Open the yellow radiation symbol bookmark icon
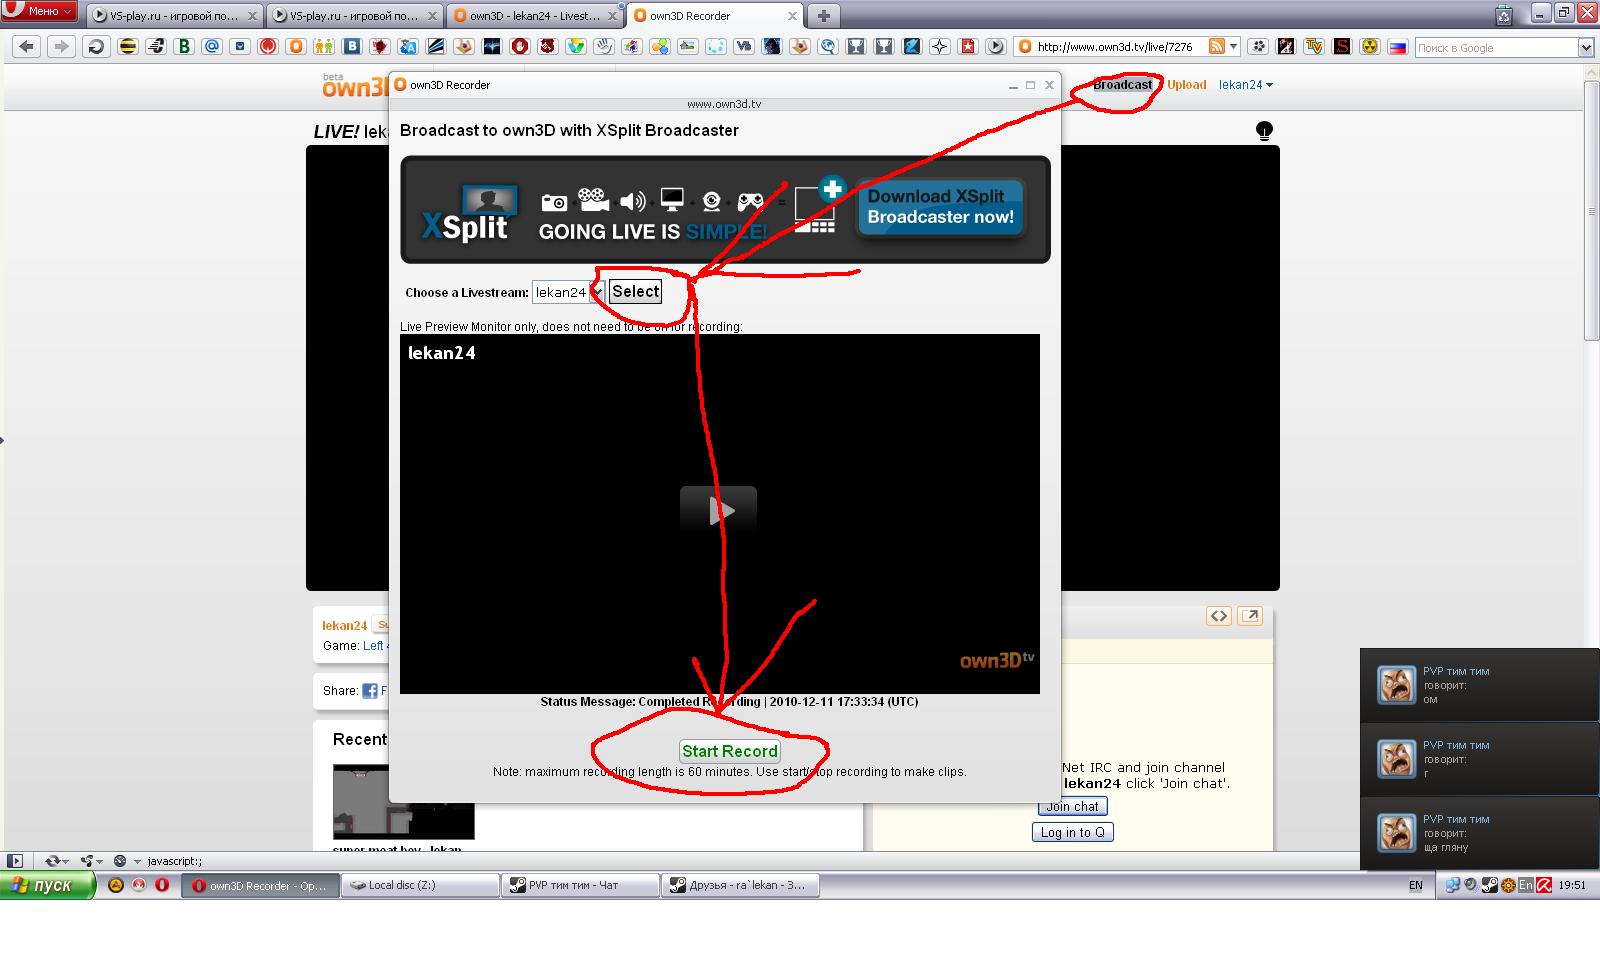Image resolution: width=1600 pixels, height=978 pixels. point(1370,46)
